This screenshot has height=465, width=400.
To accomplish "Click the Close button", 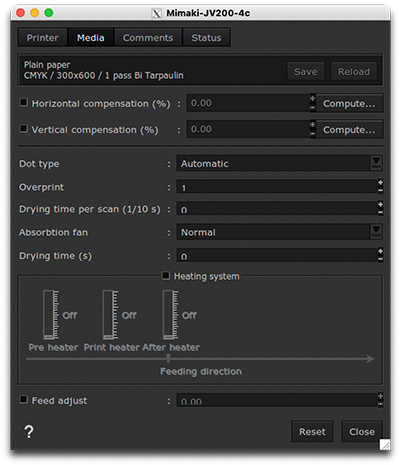I will (x=362, y=432).
